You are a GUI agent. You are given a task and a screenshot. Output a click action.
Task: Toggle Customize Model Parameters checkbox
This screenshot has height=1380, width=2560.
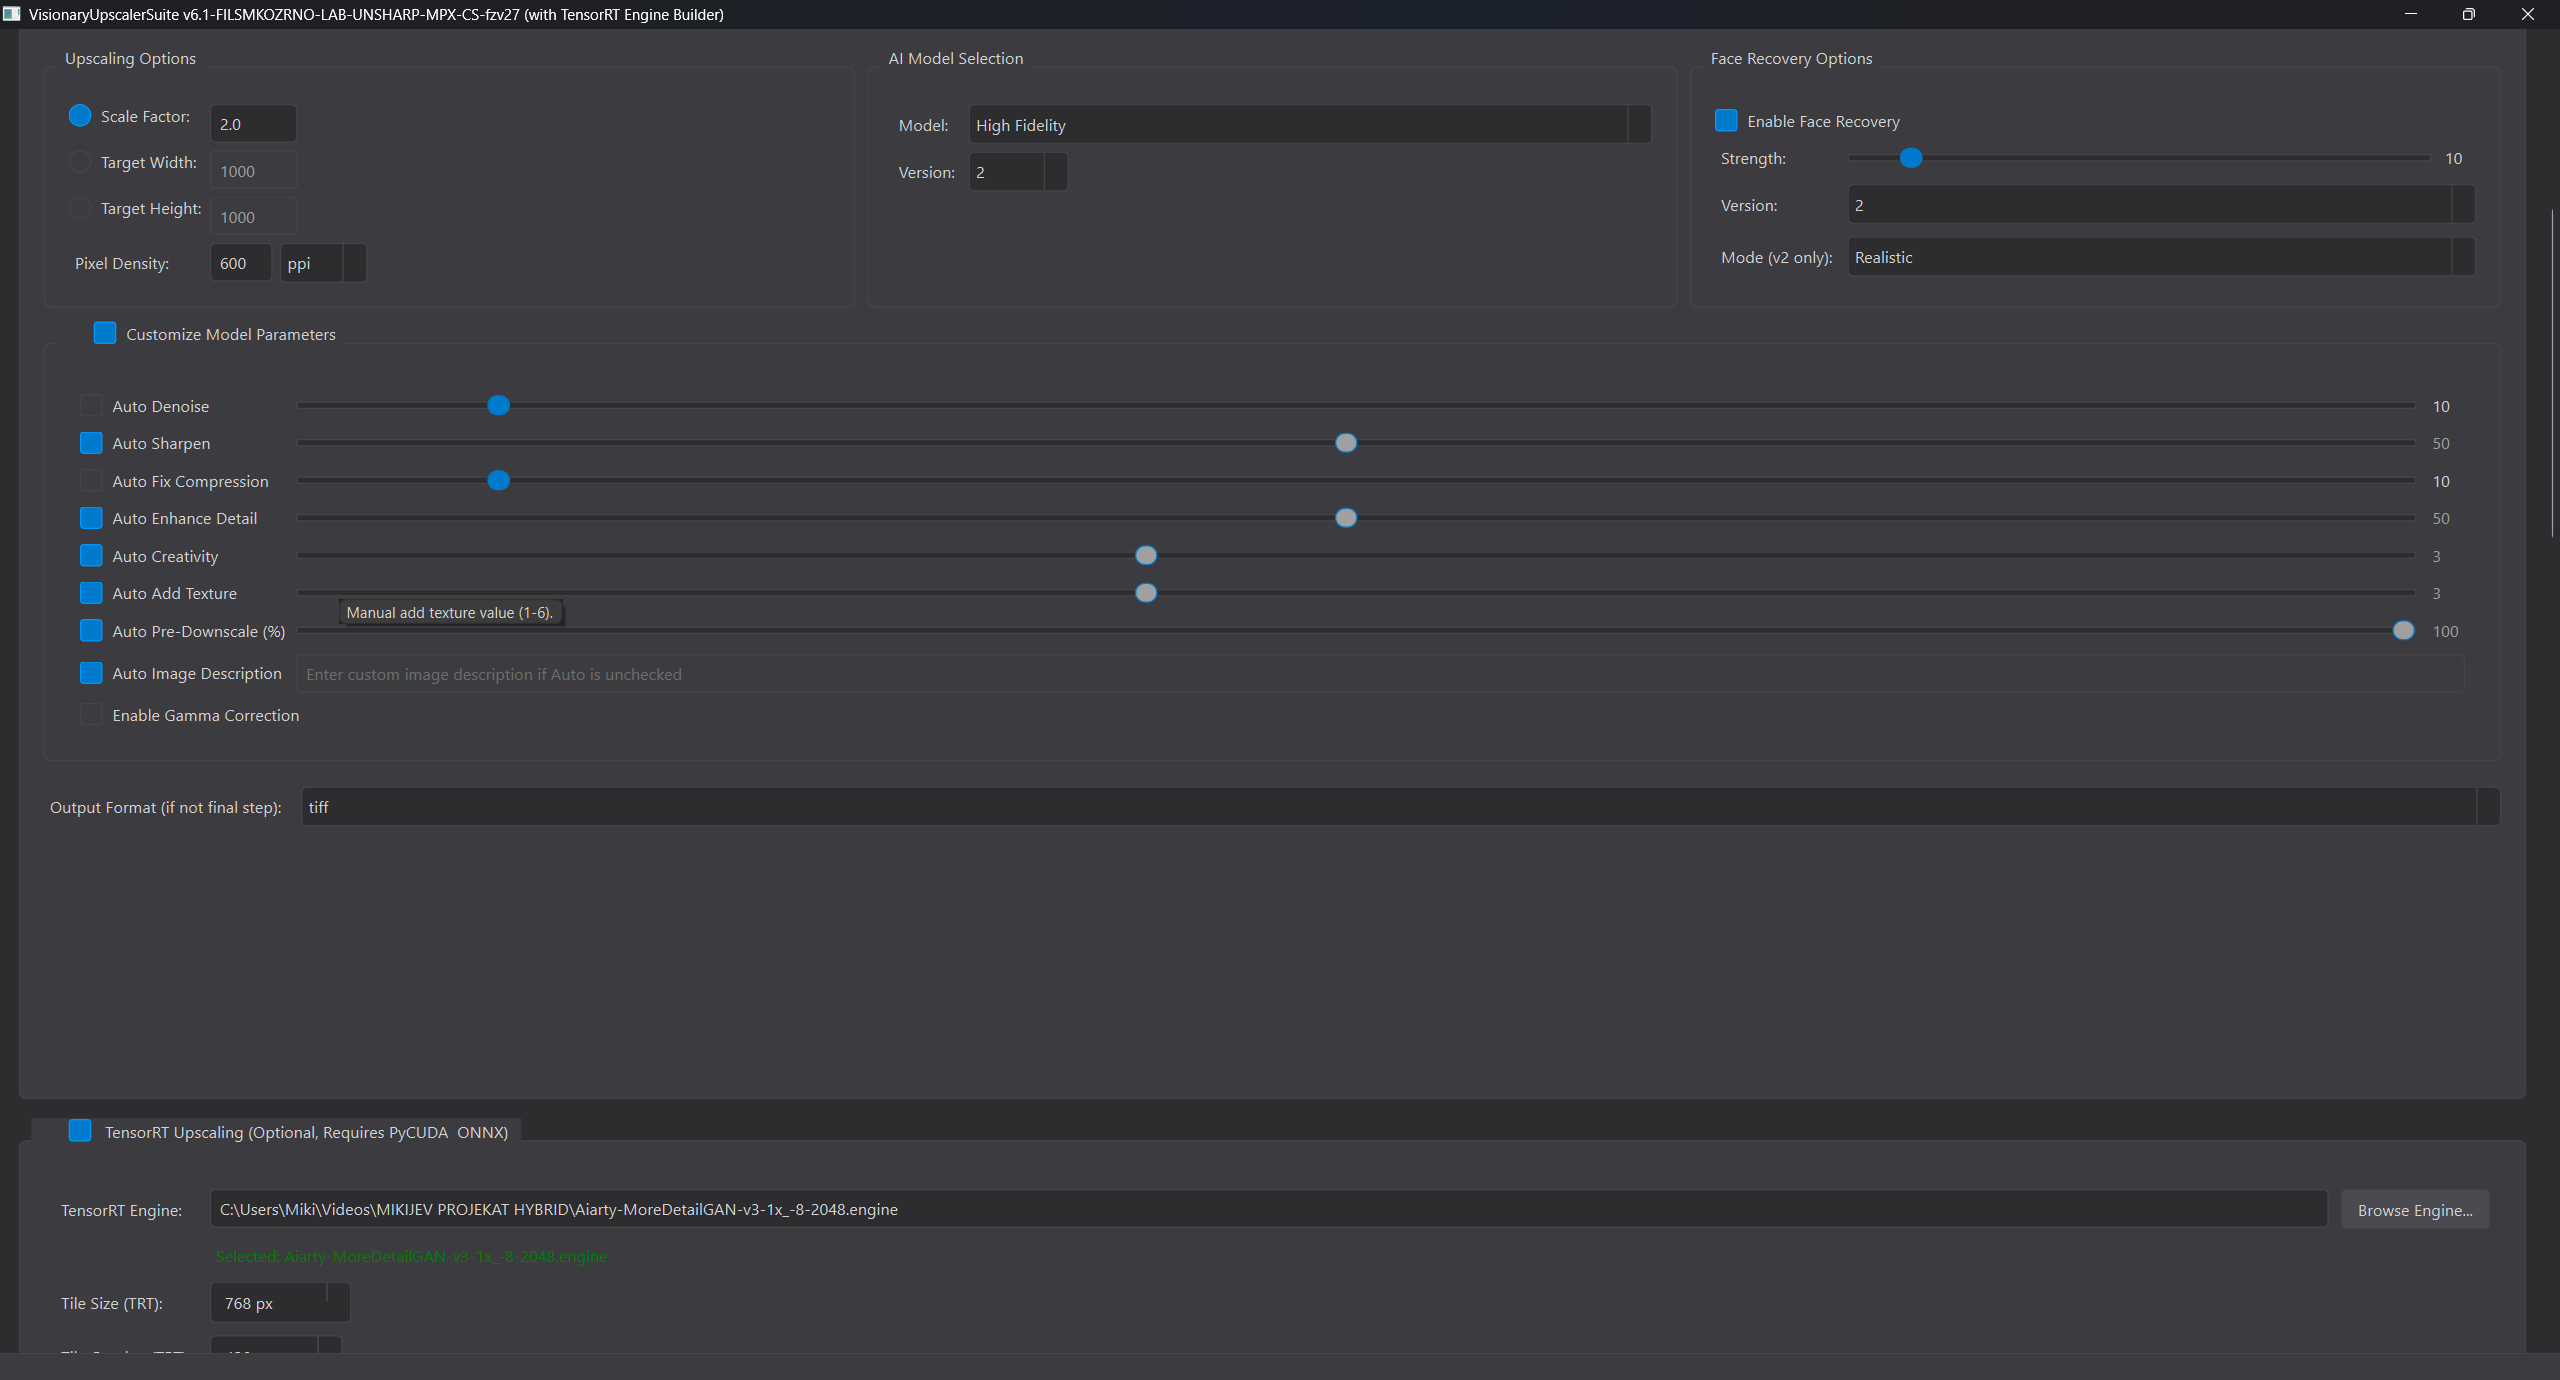[x=105, y=333]
